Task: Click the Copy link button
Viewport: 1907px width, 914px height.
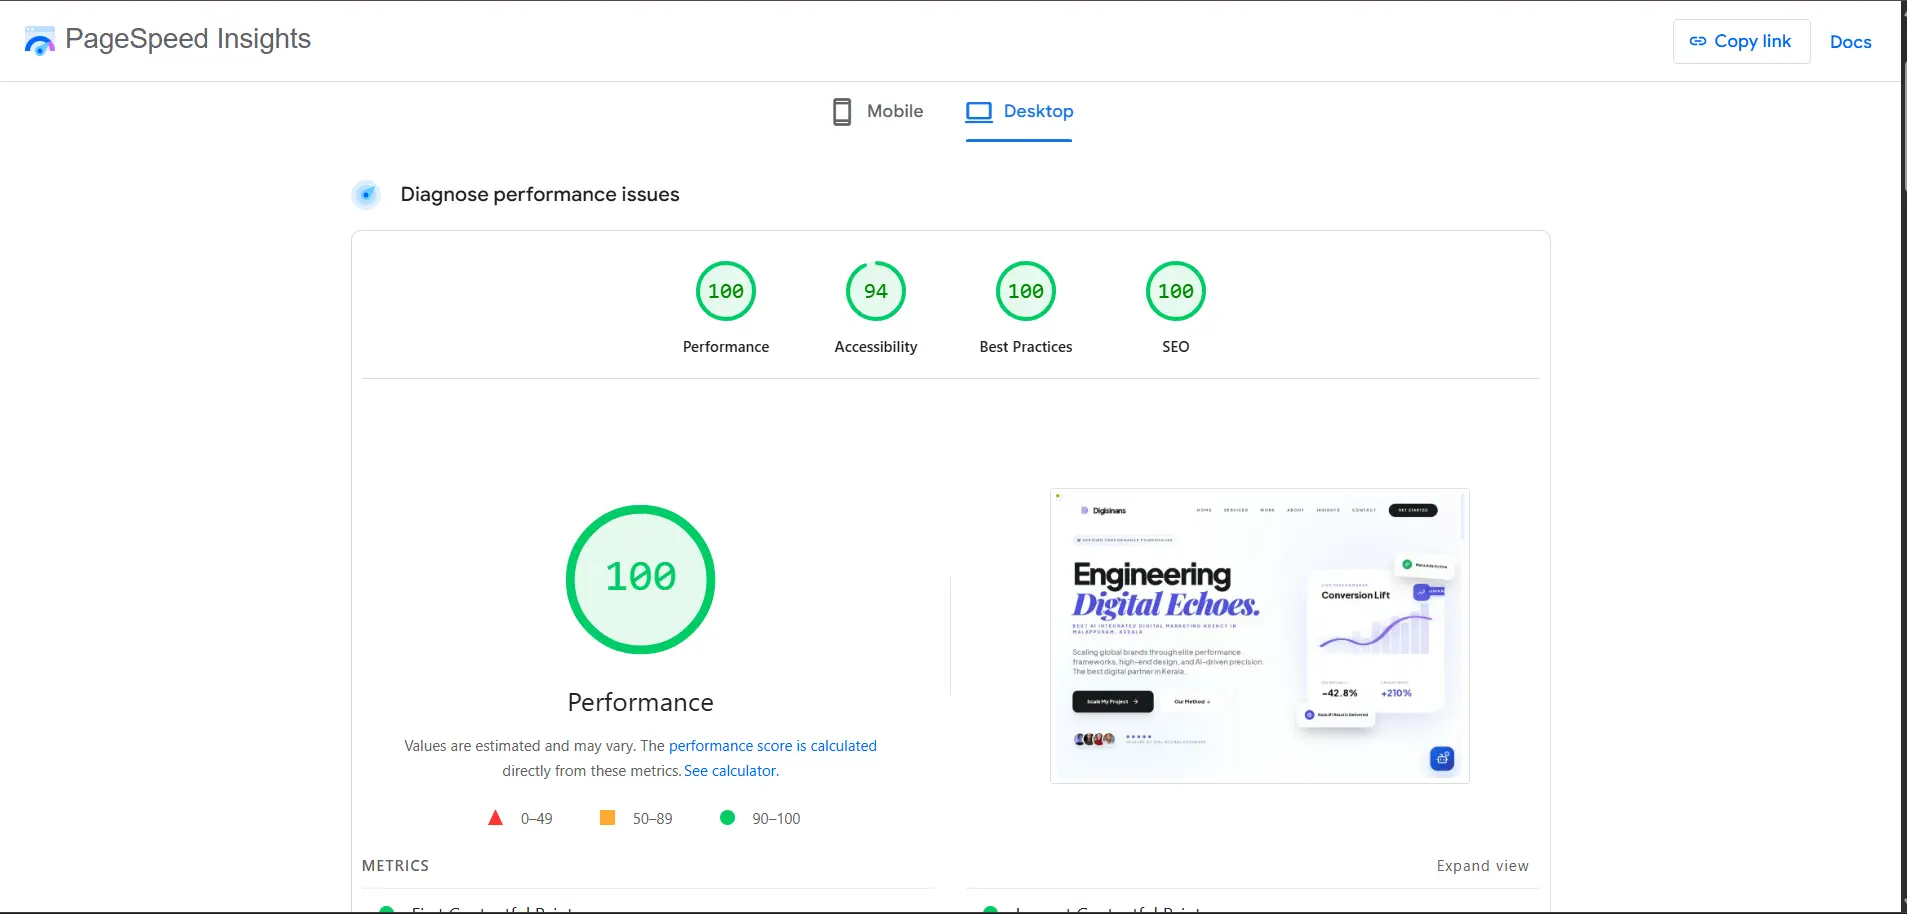Action: 1740,40
